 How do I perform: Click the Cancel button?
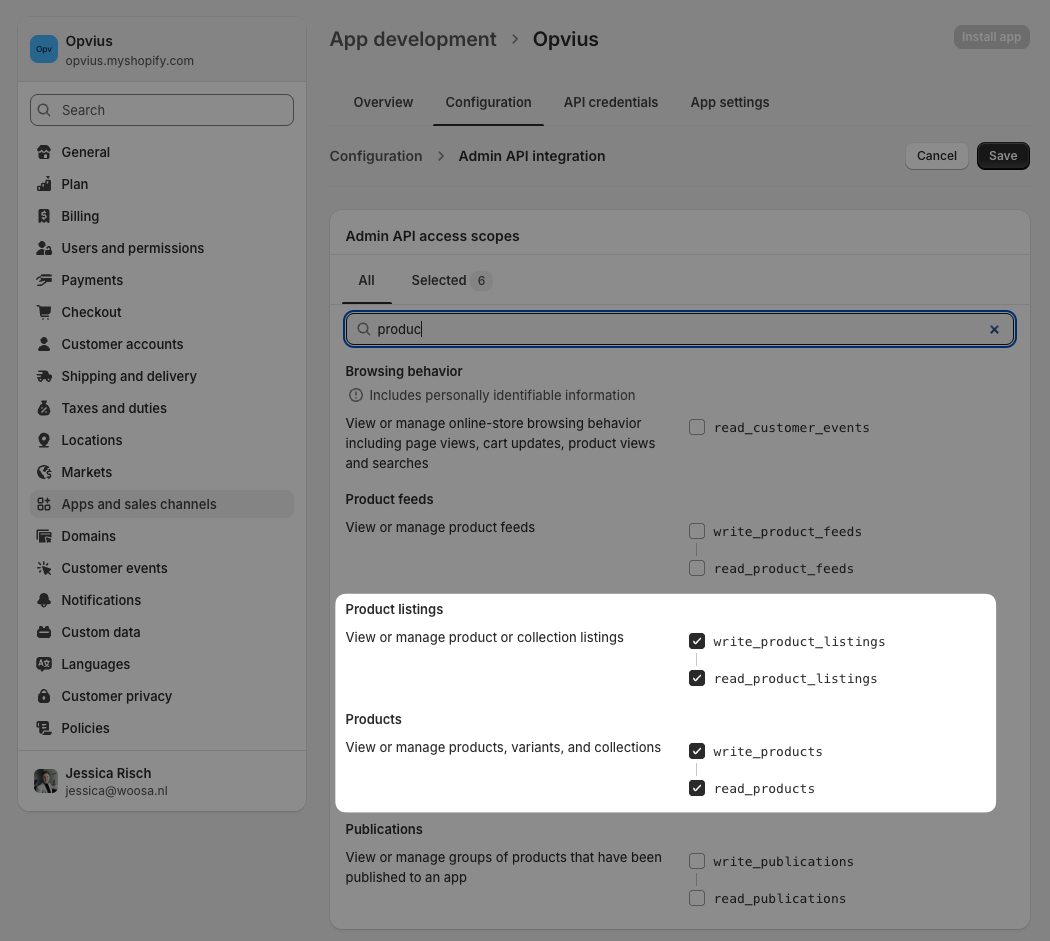tap(936, 156)
